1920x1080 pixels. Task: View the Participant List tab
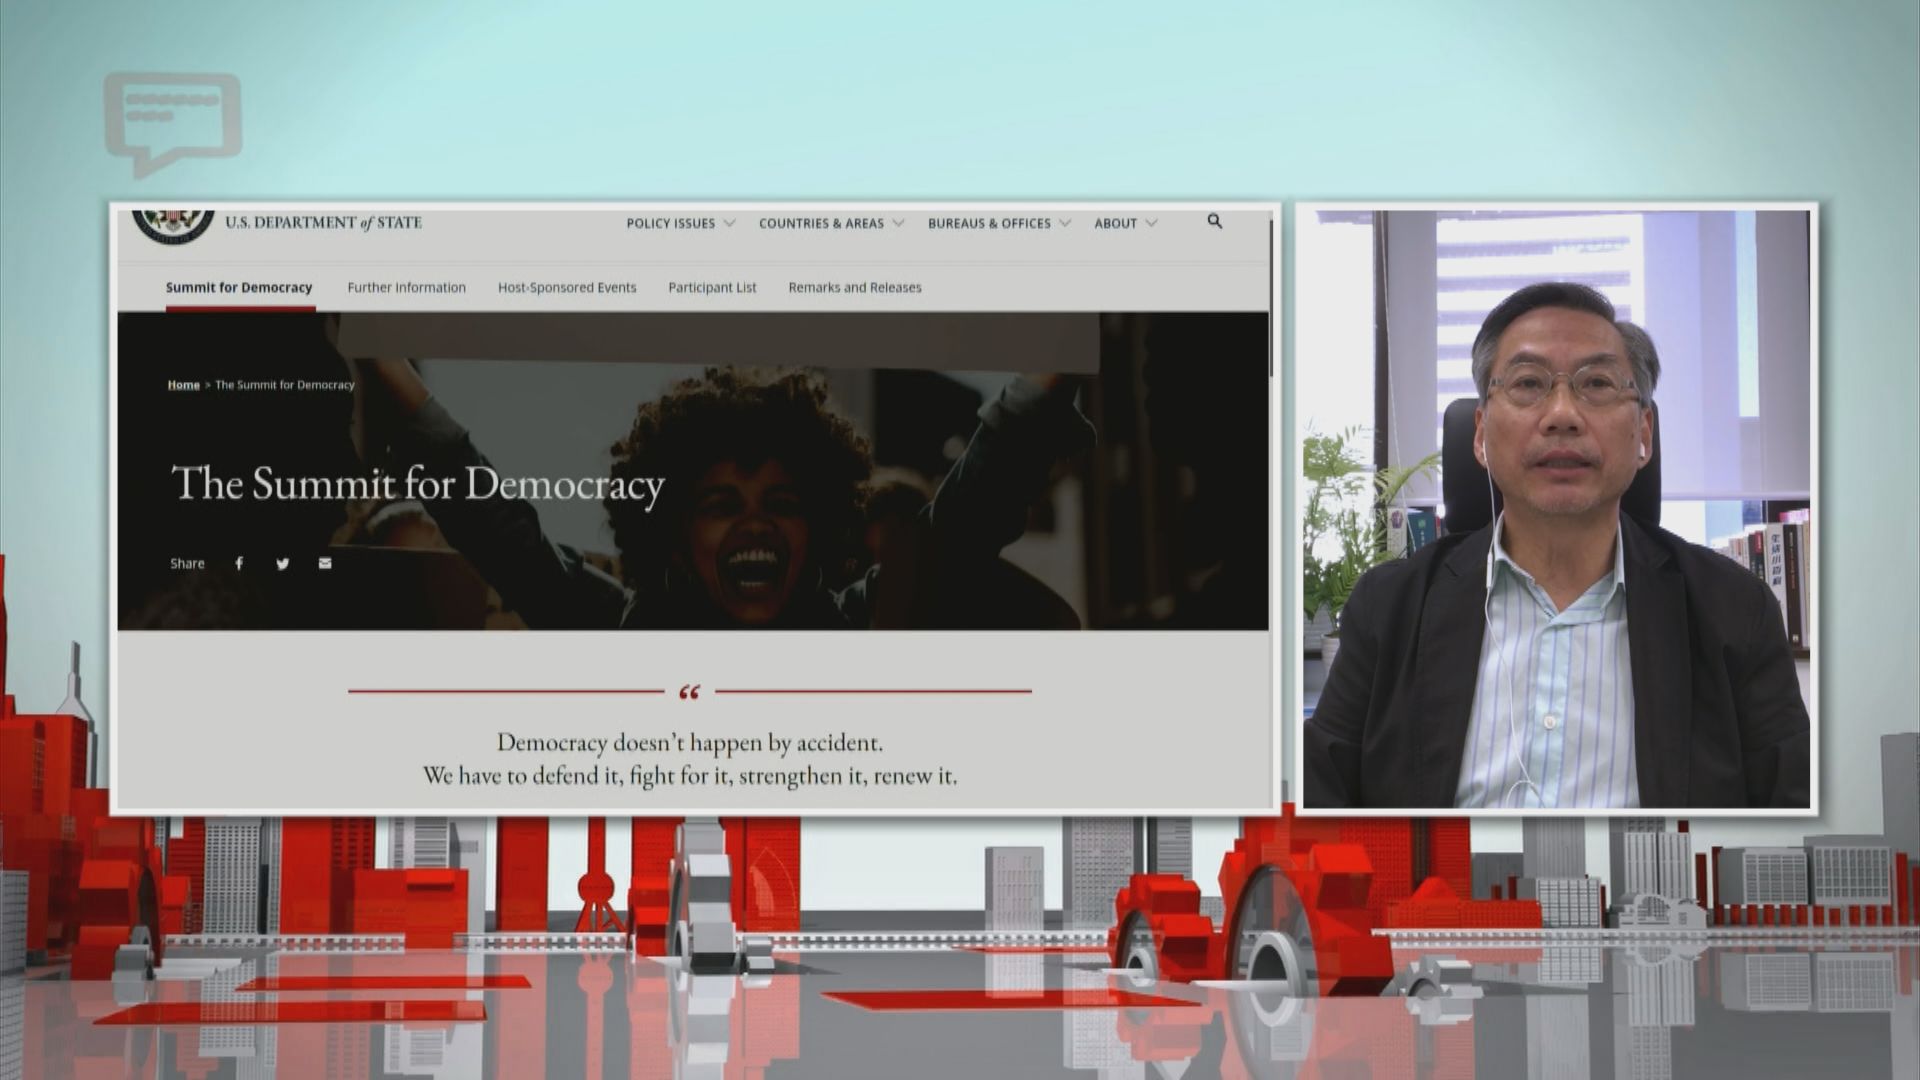712,287
